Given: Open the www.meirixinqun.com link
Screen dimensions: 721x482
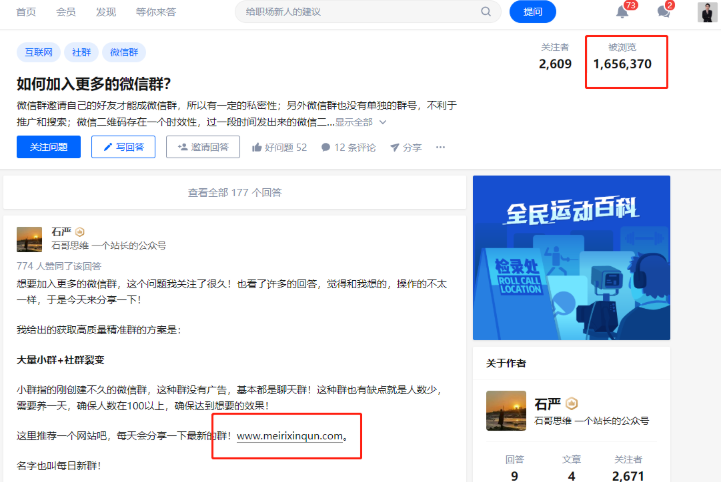Looking at the screenshot, I should (290, 436).
